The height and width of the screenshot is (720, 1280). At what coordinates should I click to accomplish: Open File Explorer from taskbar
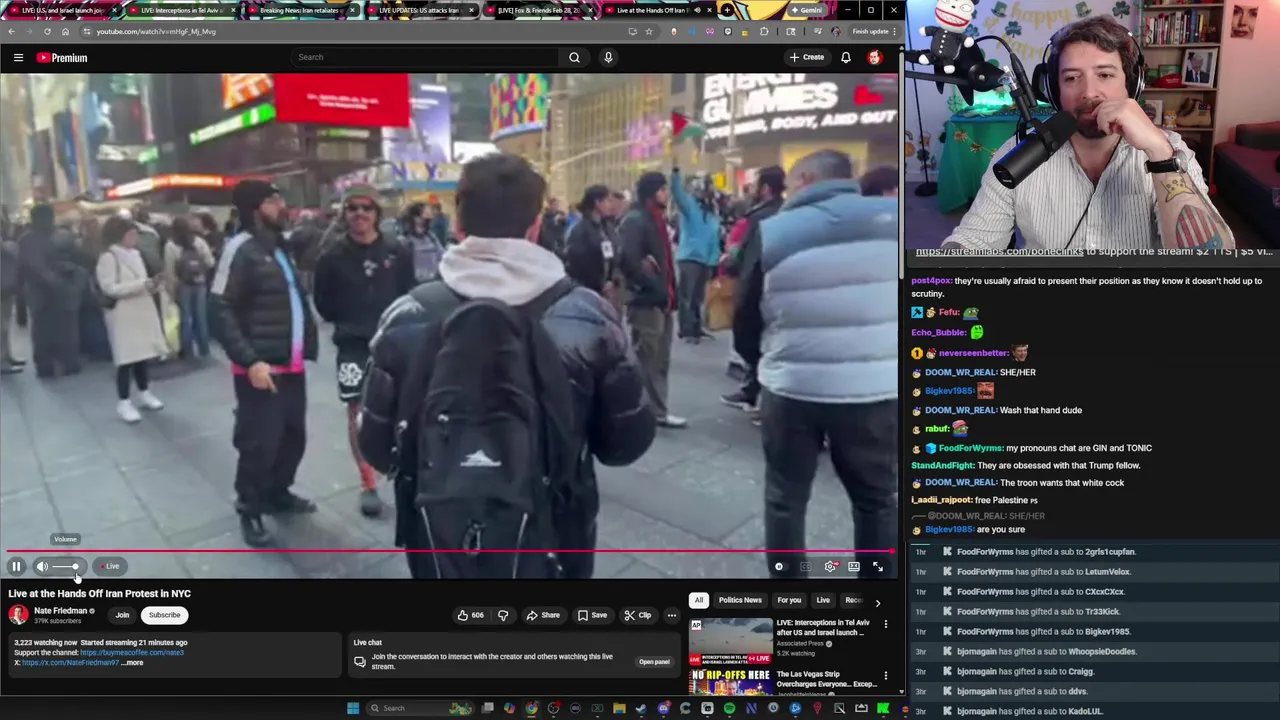[x=619, y=708]
